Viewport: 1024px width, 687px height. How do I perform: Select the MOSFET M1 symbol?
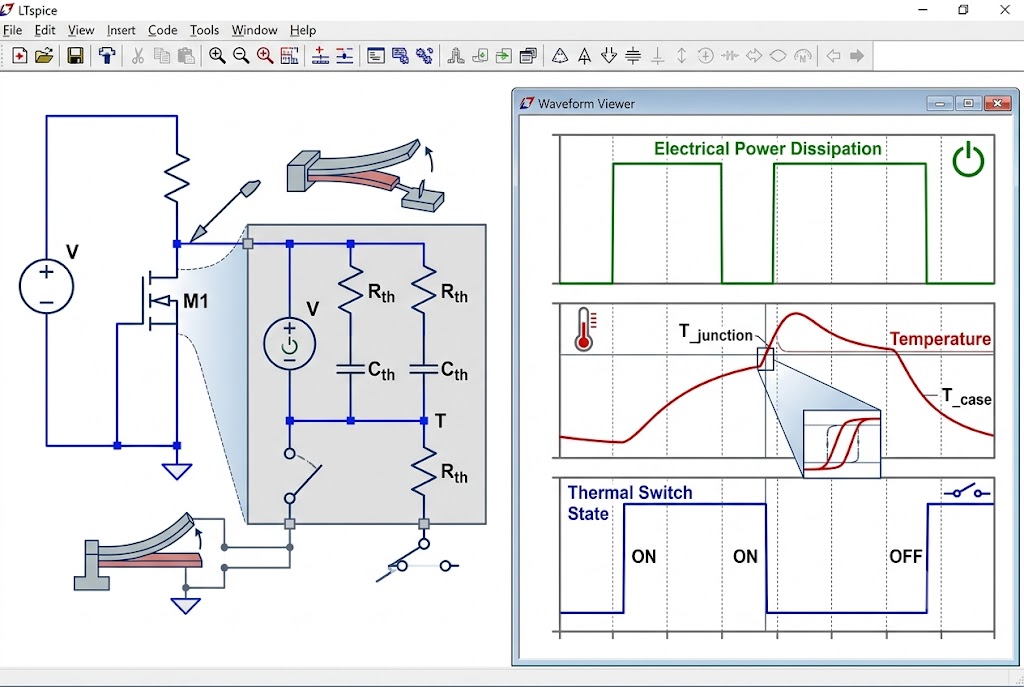coord(160,300)
